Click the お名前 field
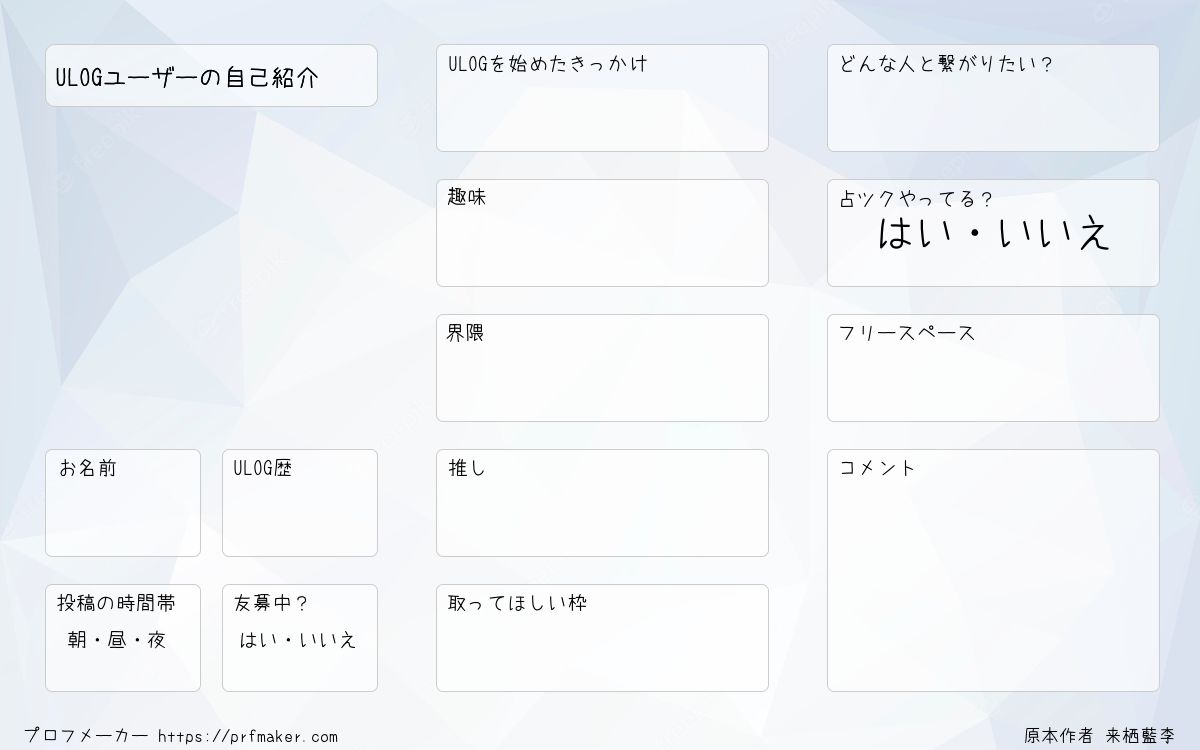Screen dimensions: 1200x750 [x=123, y=503]
